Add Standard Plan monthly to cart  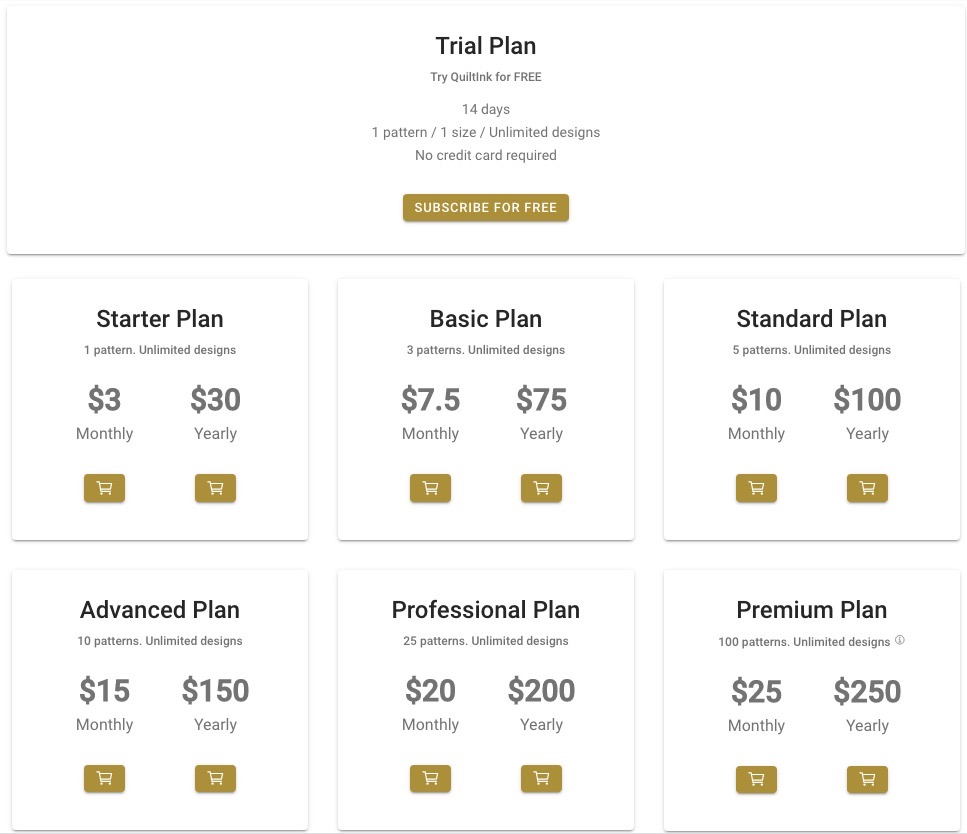(756, 488)
